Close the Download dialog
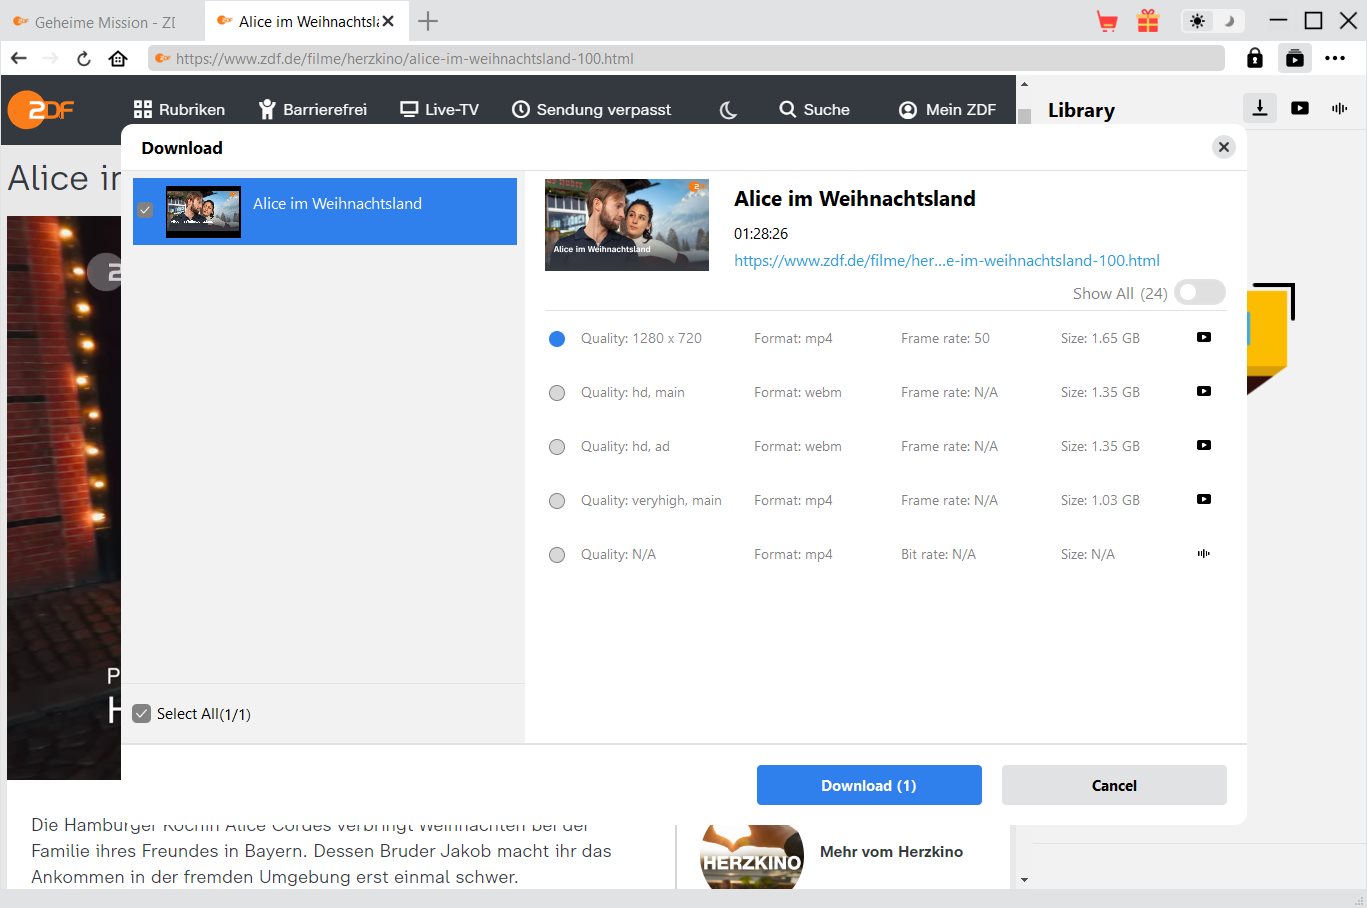The image size is (1367, 908). 1223,147
